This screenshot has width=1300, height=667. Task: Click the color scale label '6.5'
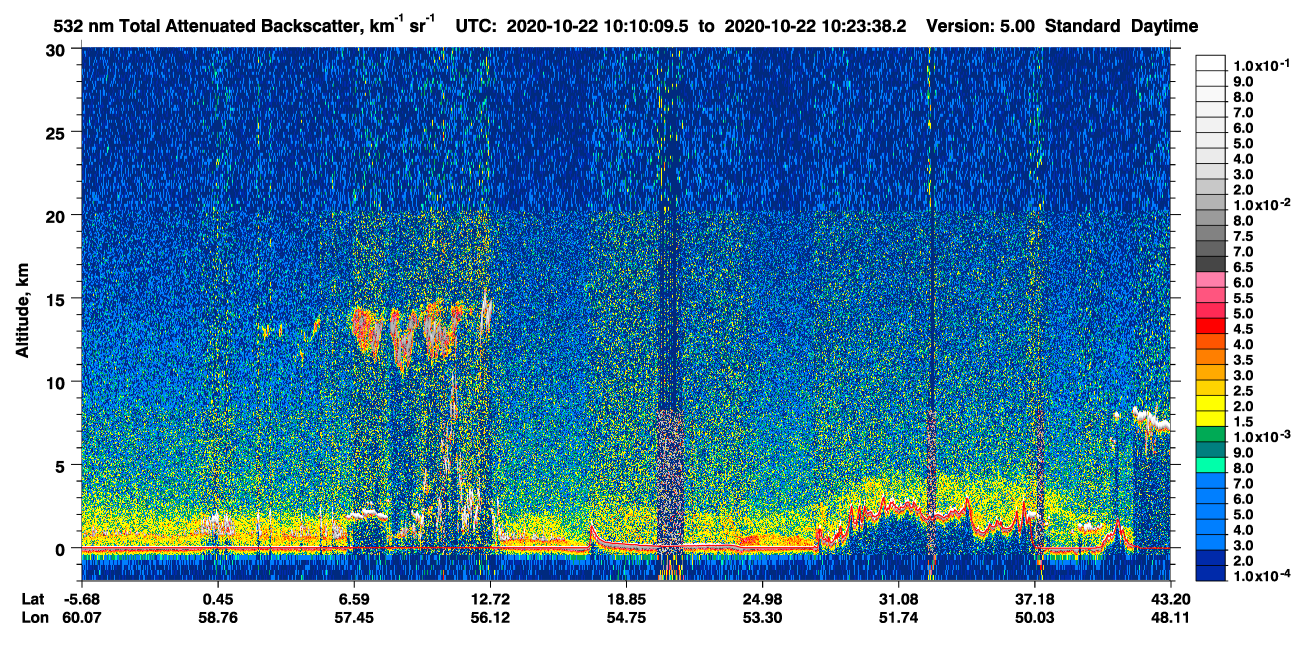click(1245, 266)
